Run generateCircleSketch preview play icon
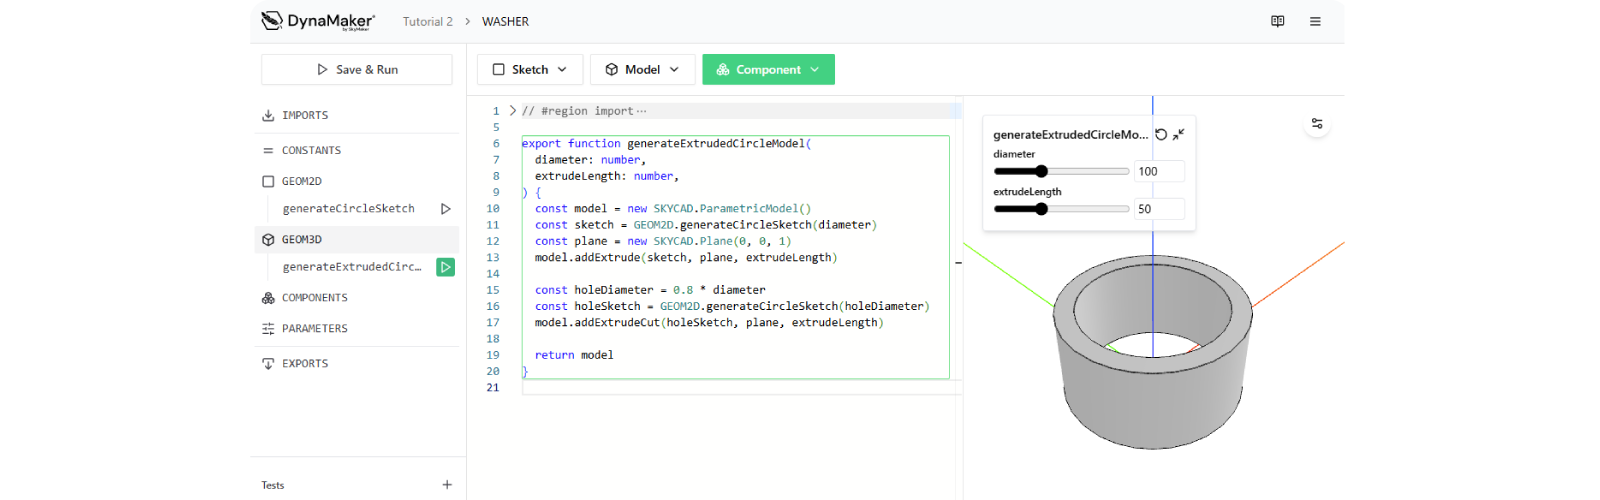 click(445, 209)
